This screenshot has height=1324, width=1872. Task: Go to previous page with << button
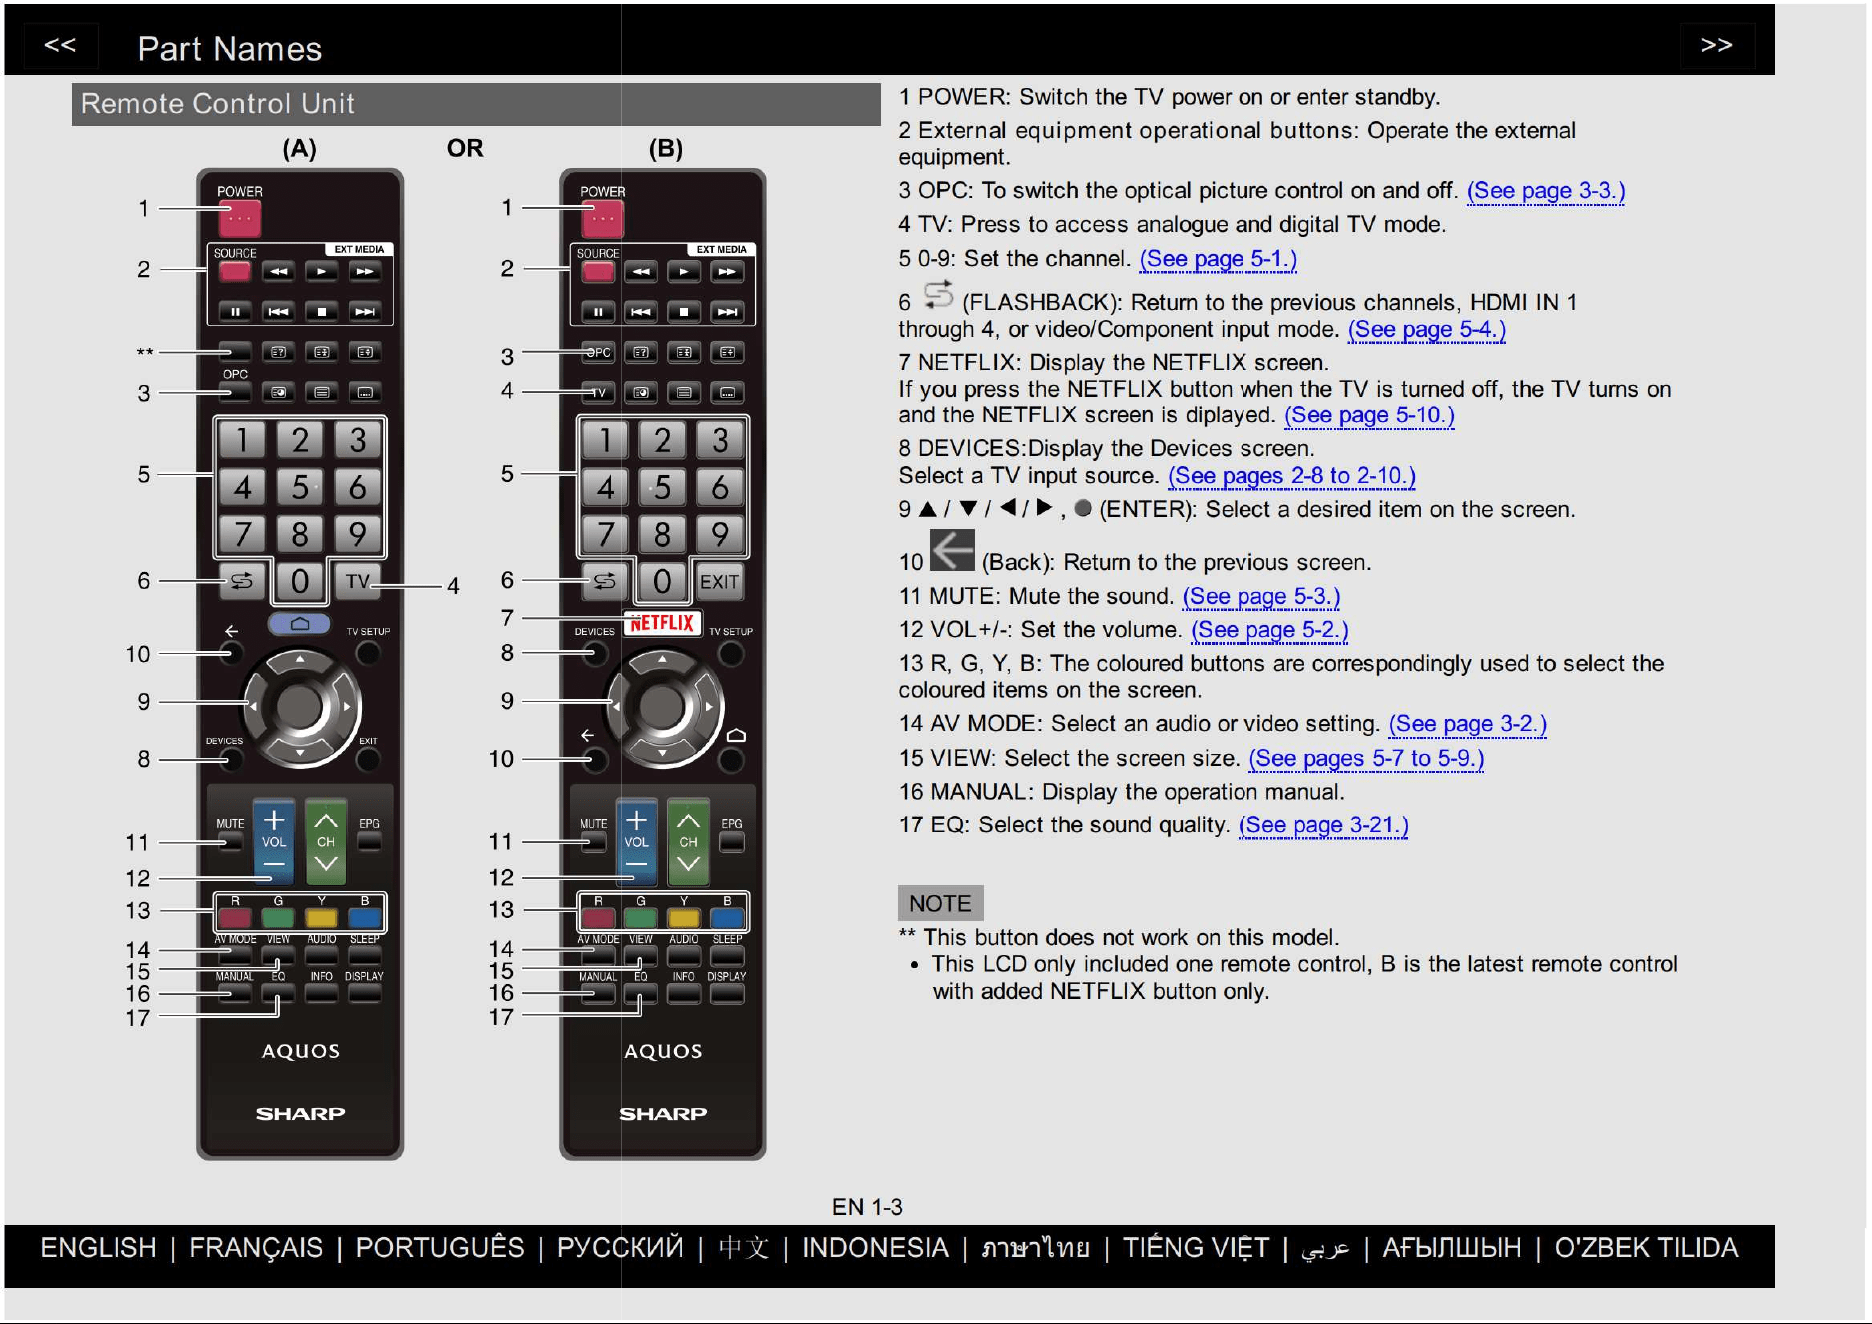(60, 45)
